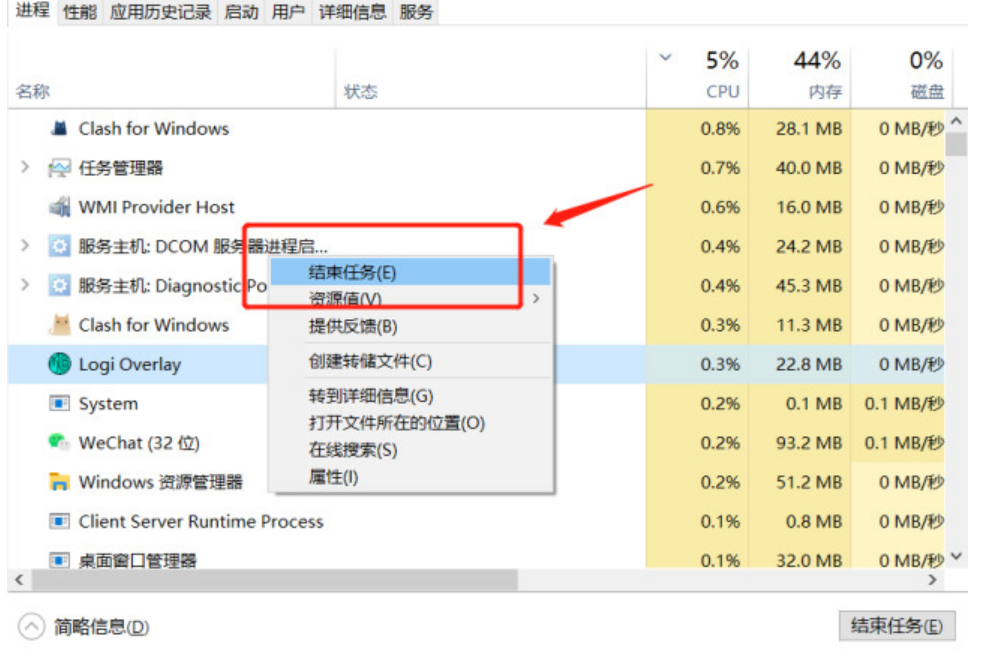Switch to the 性能 tab
983x659 pixels.
point(80,12)
